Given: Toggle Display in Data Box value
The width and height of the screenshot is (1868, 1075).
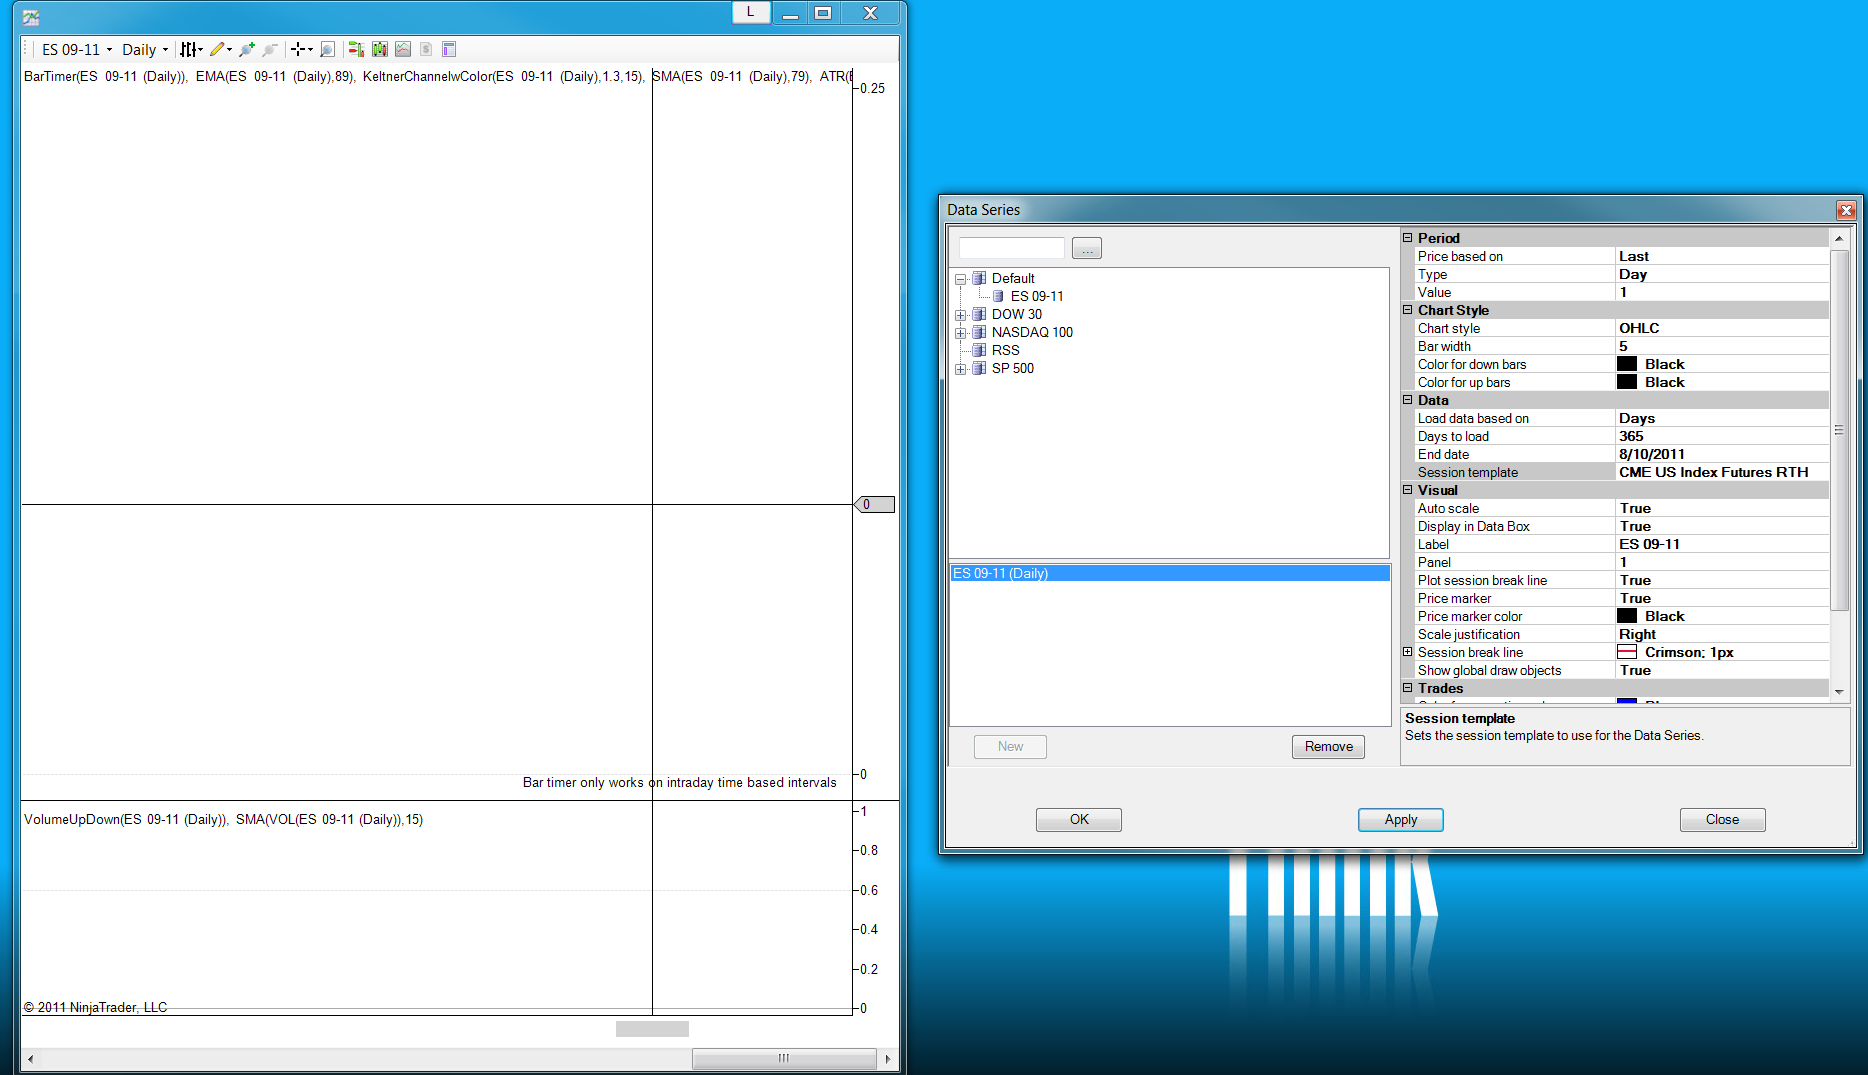Looking at the screenshot, I should point(1722,526).
